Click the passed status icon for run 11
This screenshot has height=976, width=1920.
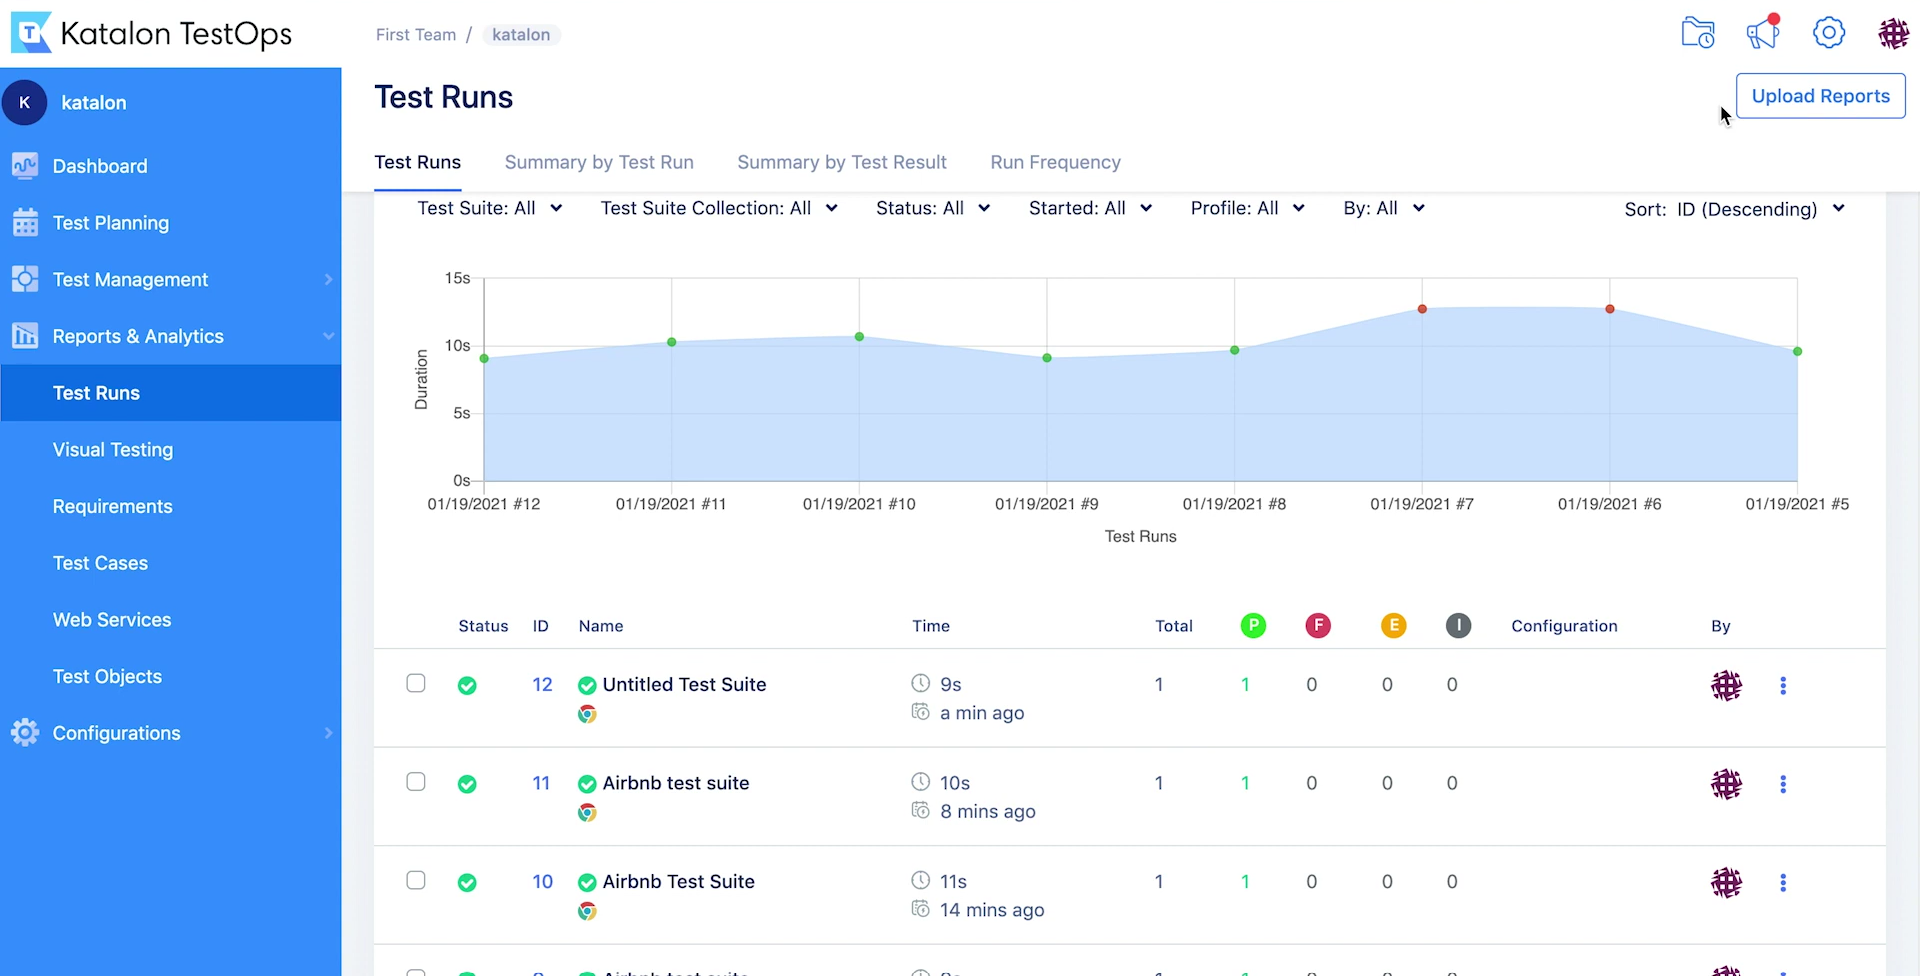tap(467, 784)
